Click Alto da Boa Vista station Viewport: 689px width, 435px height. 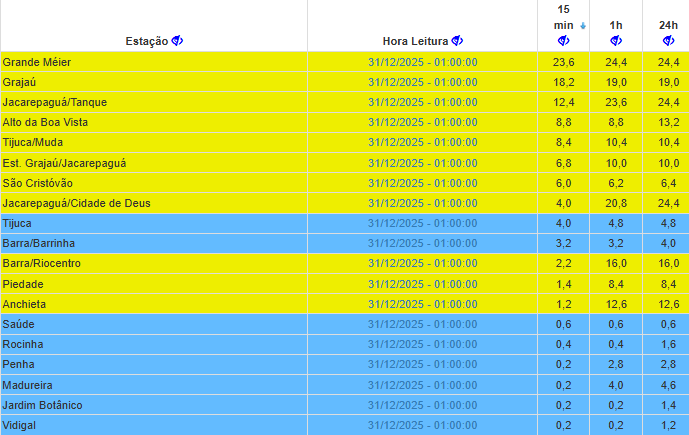tap(45, 122)
